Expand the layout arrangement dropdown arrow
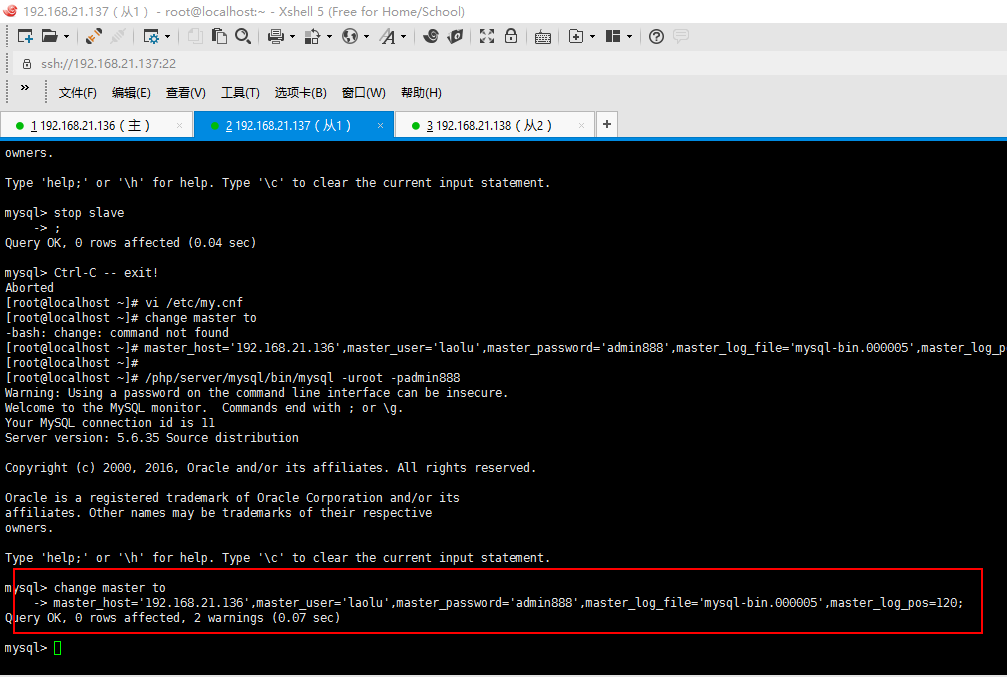Viewport: 1007px width, 677px height. tap(630, 37)
